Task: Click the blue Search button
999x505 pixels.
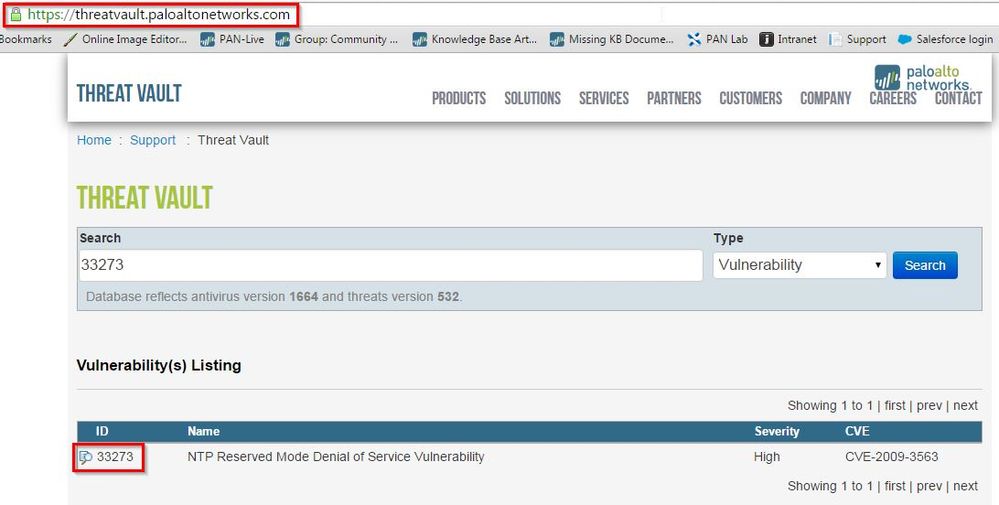Action: [x=925, y=266]
